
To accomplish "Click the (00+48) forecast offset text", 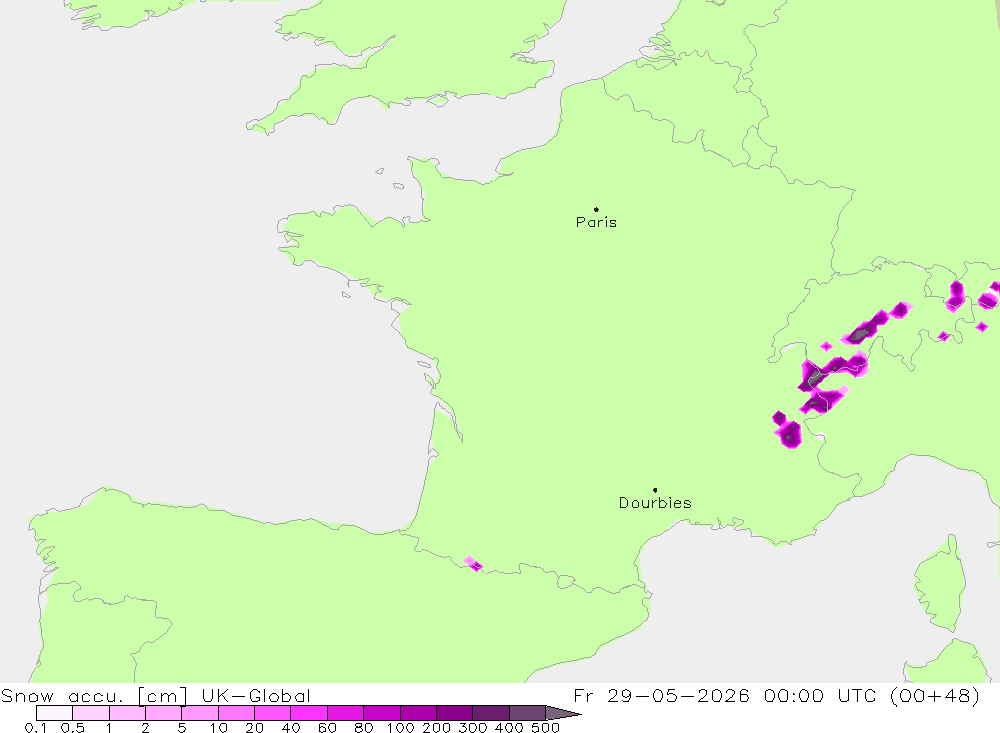I will click(x=935, y=695).
